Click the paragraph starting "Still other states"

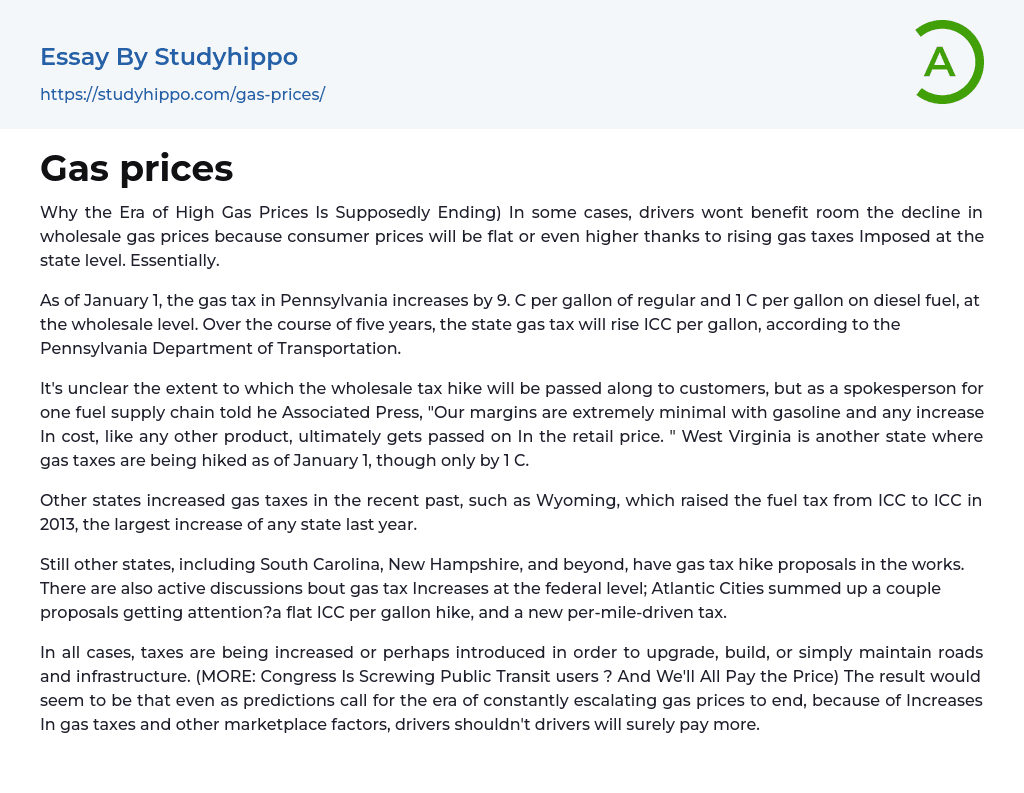point(511,588)
